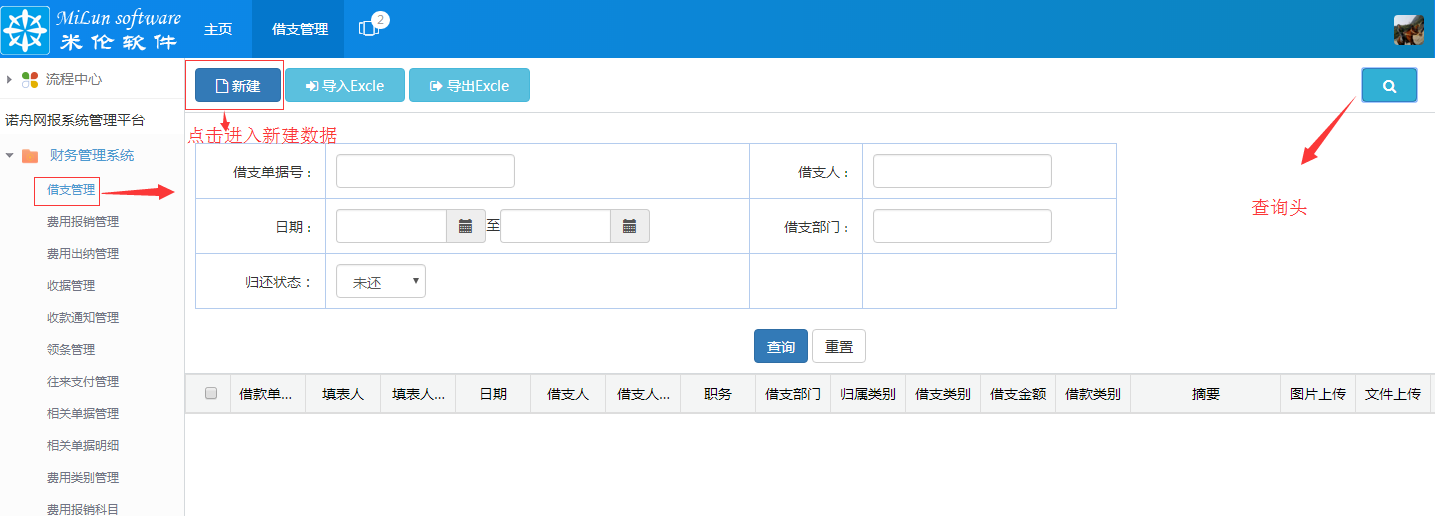The image size is (1435, 516).
Task: Focus the 借支部门 text field
Action: click(x=961, y=226)
